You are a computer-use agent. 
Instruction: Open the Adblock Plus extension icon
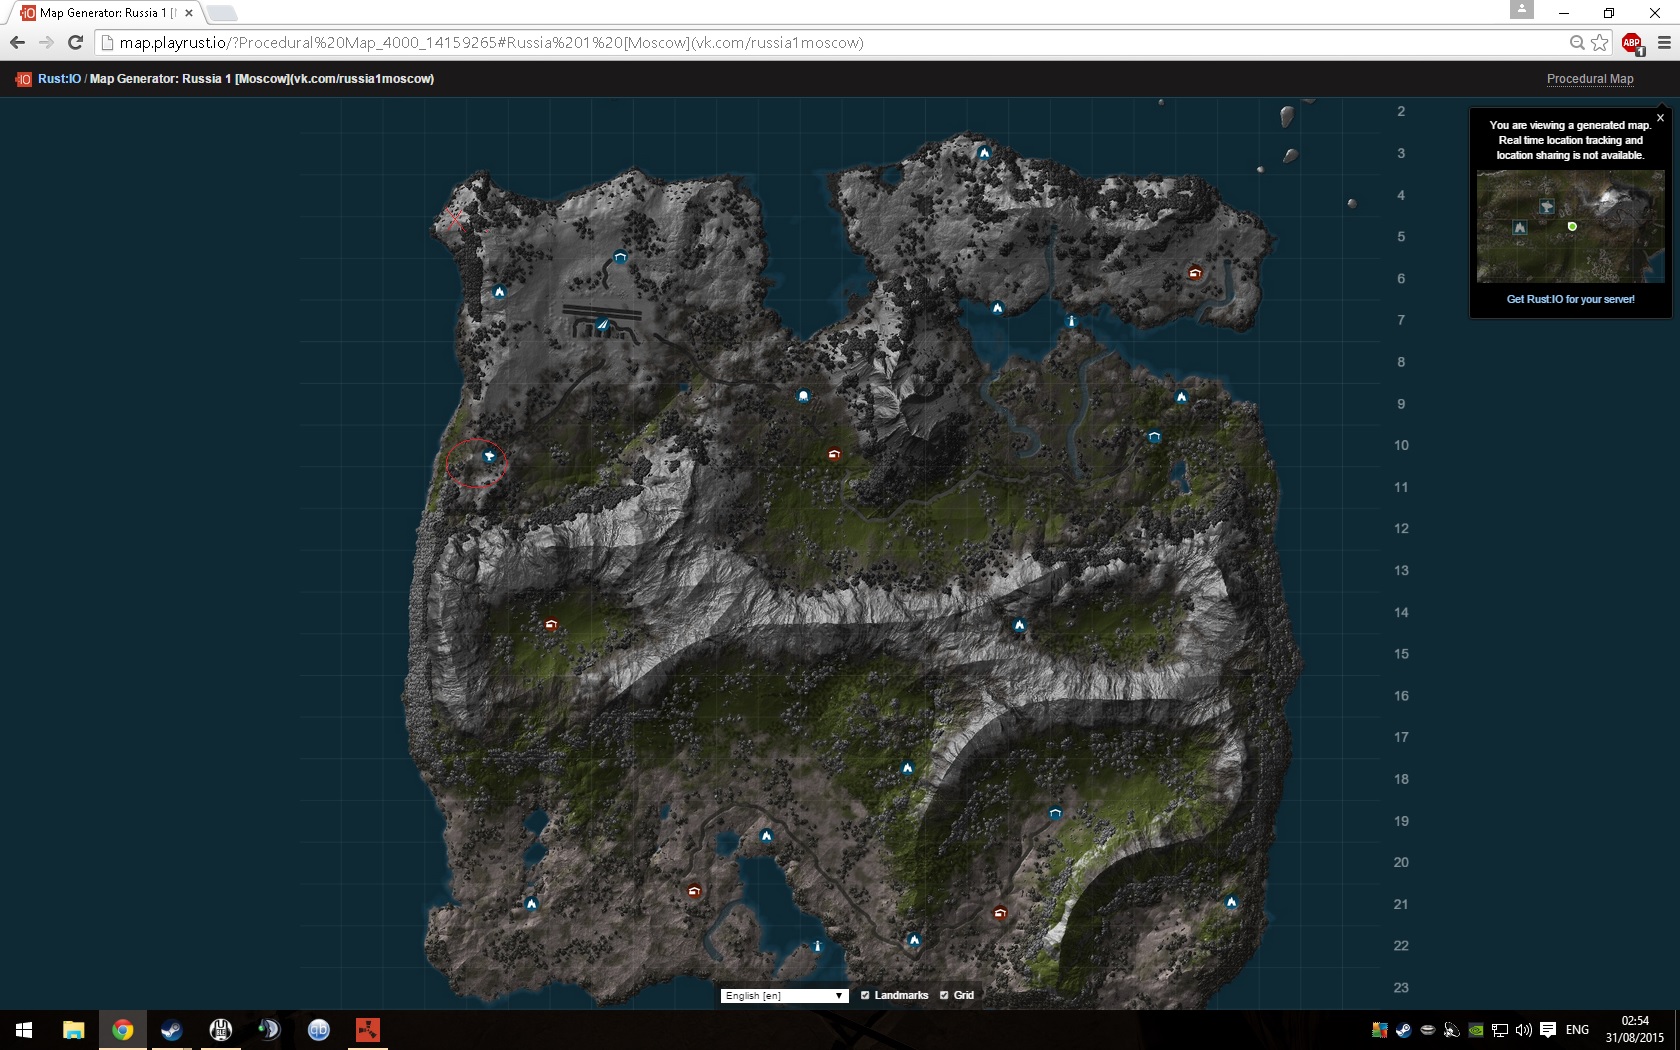[x=1632, y=43]
